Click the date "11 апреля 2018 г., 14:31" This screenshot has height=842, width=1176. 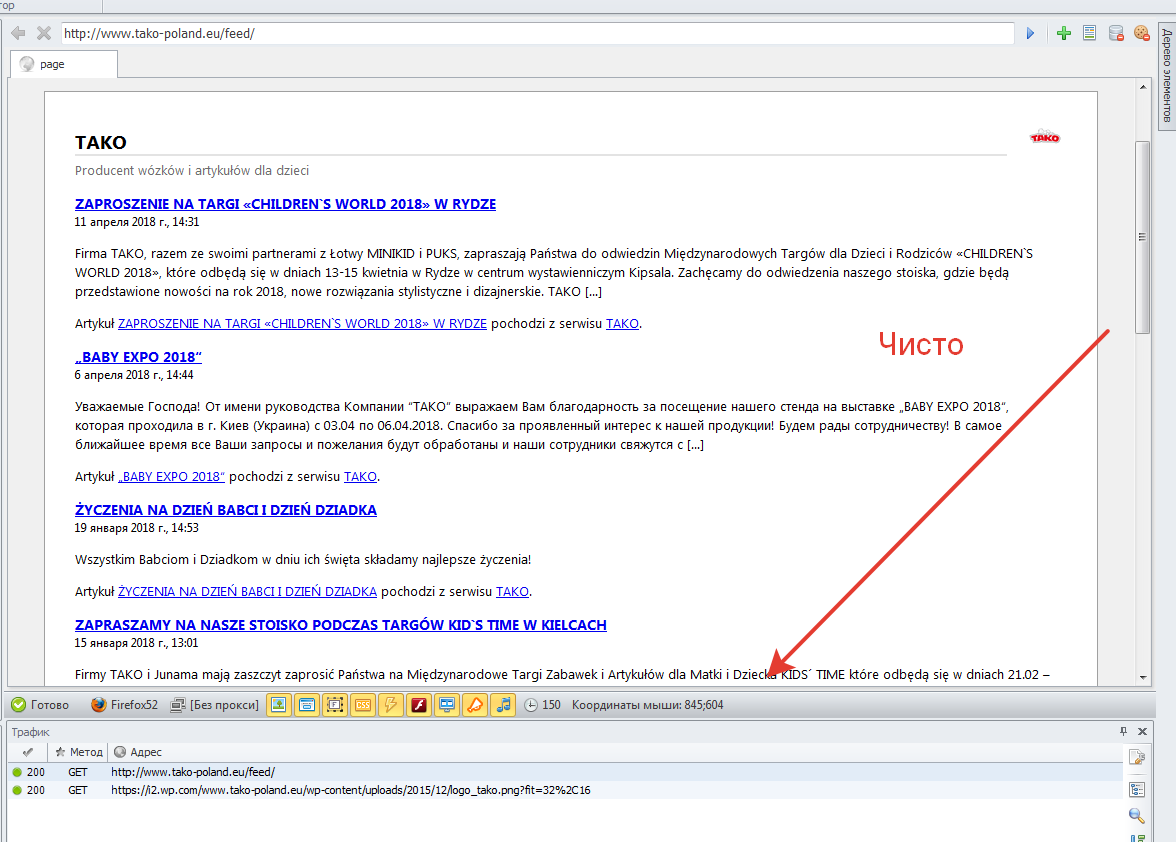pyautogui.click(x=137, y=222)
